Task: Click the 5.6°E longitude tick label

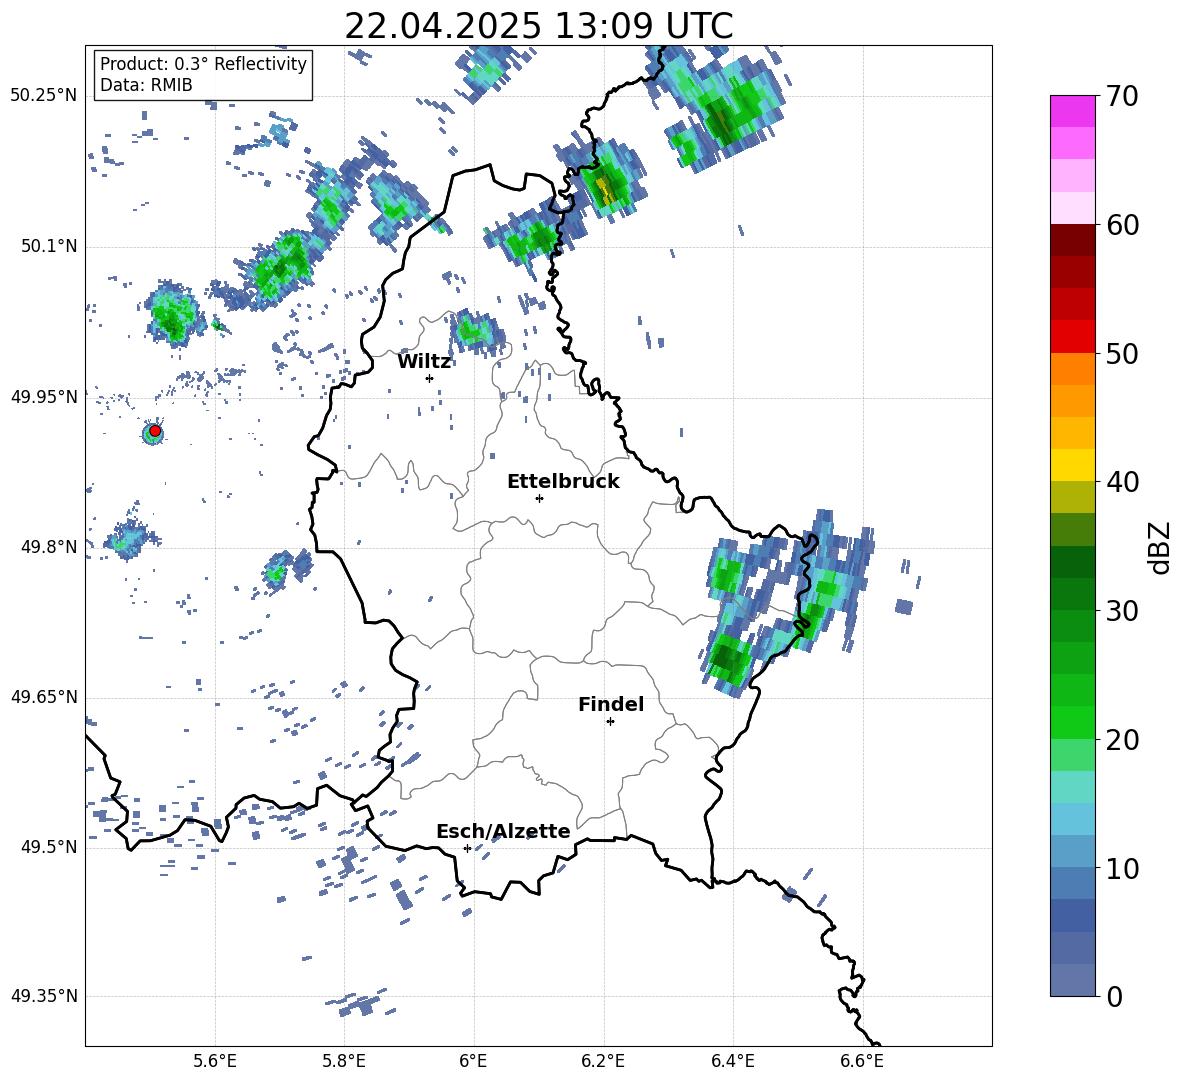Action: coord(214,1061)
